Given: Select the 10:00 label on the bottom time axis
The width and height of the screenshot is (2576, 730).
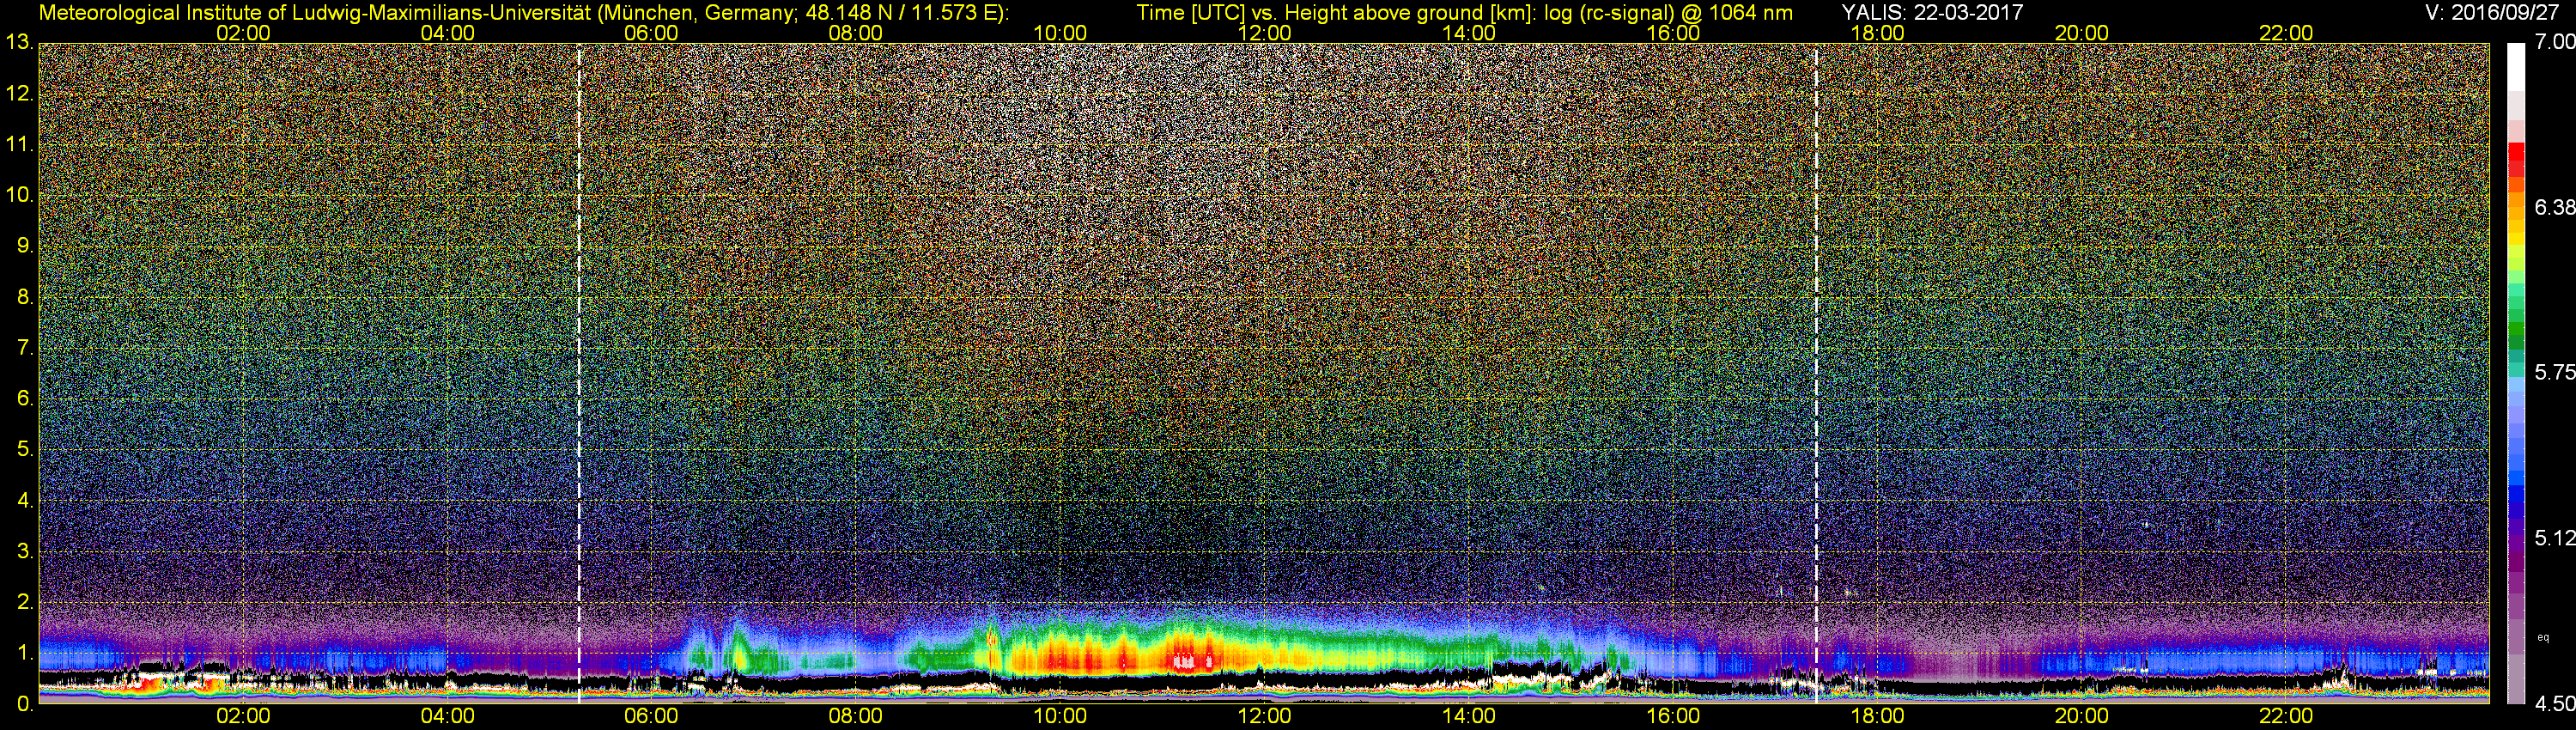Looking at the screenshot, I should click(1060, 716).
